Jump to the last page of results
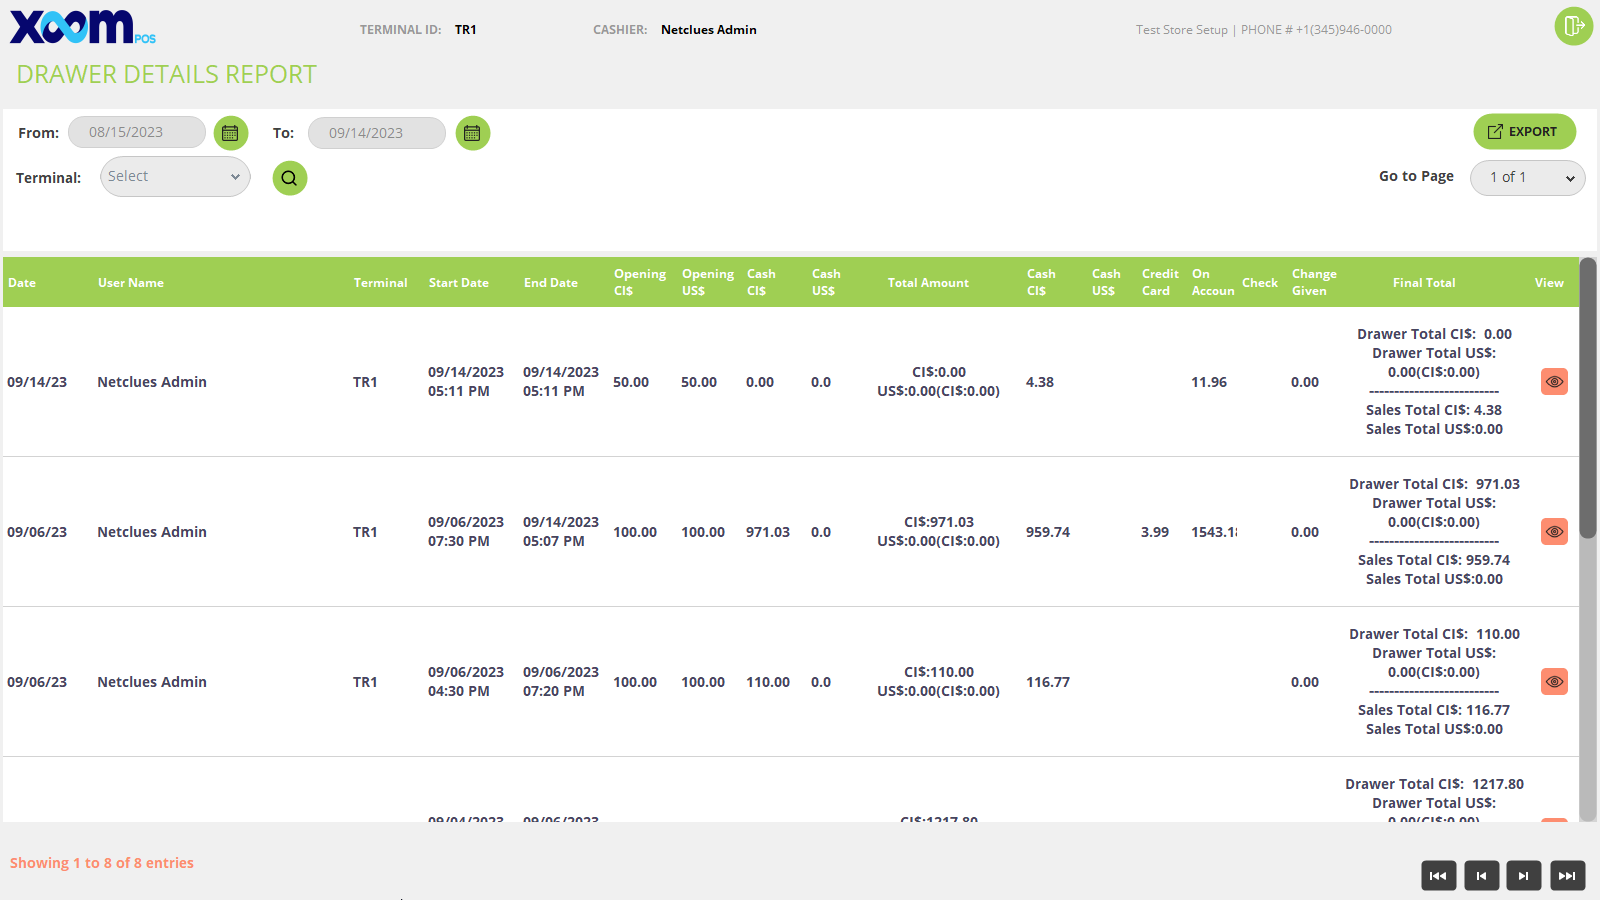This screenshot has height=900, width=1600. pyautogui.click(x=1567, y=876)
